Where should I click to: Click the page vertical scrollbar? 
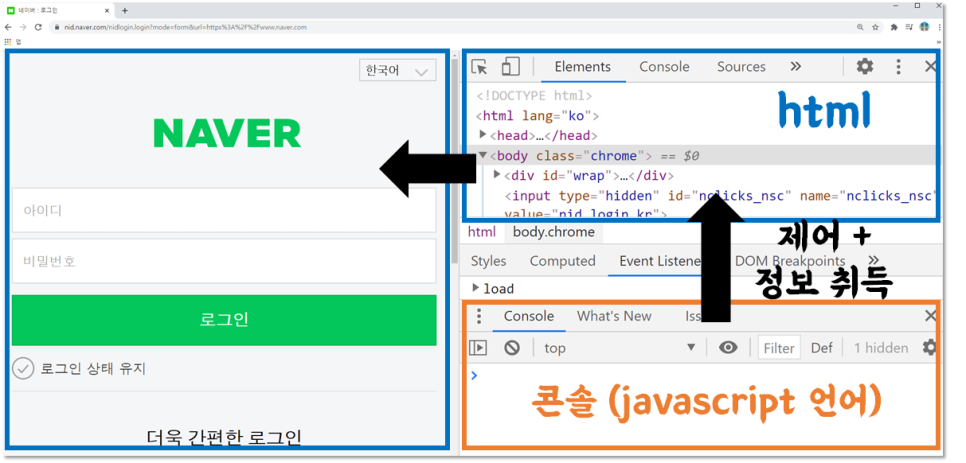[x=455, y=160]
